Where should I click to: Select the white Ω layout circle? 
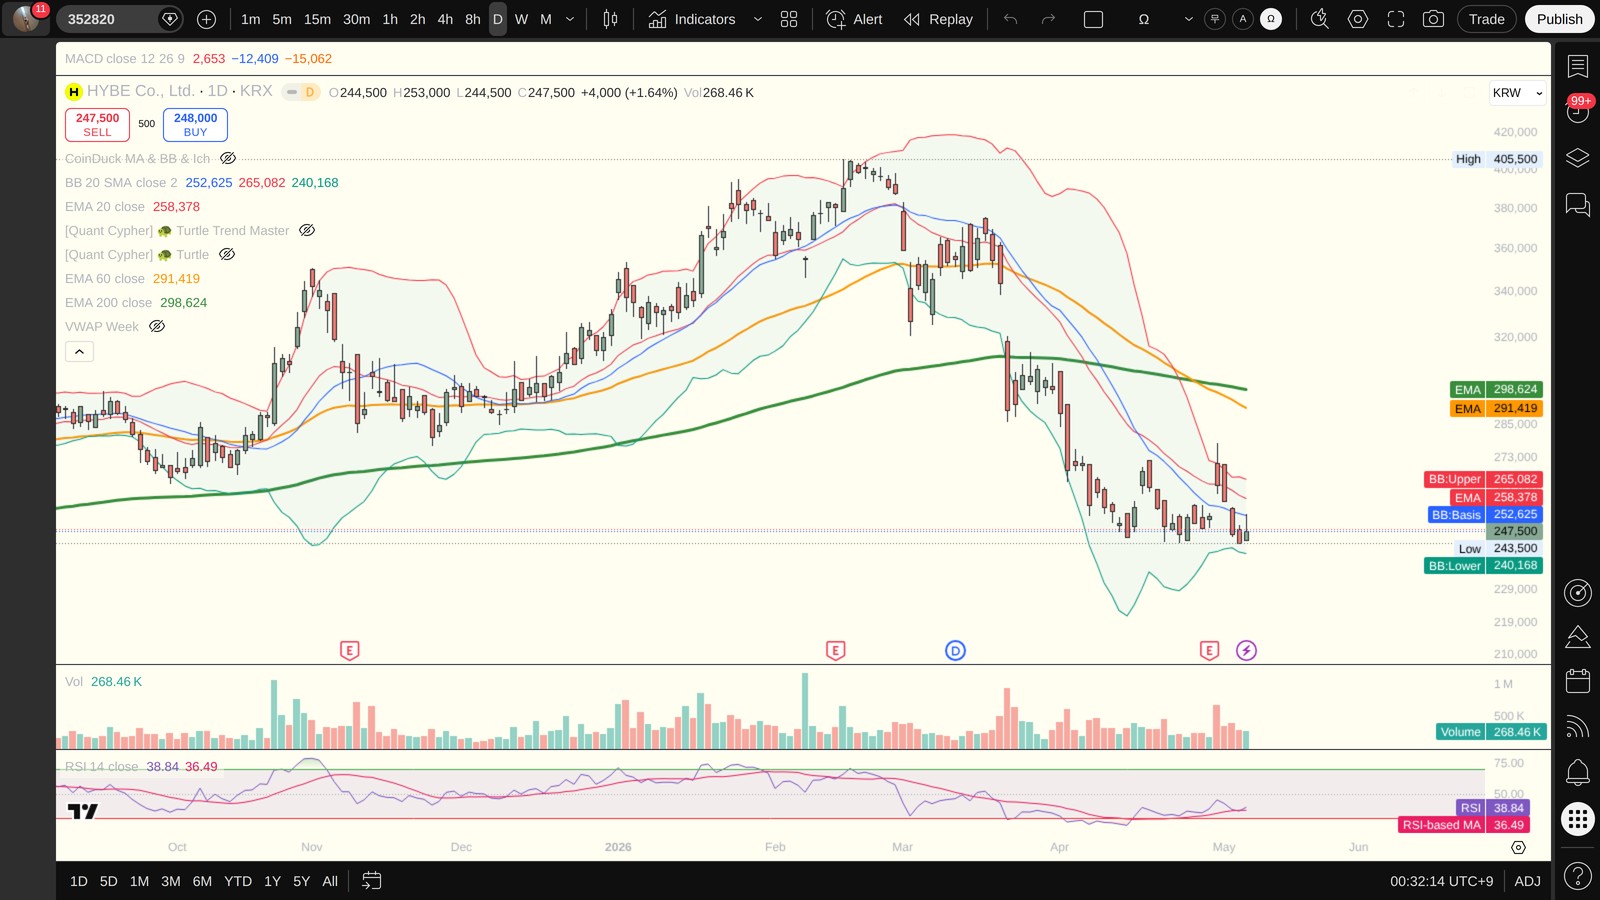1271,19
